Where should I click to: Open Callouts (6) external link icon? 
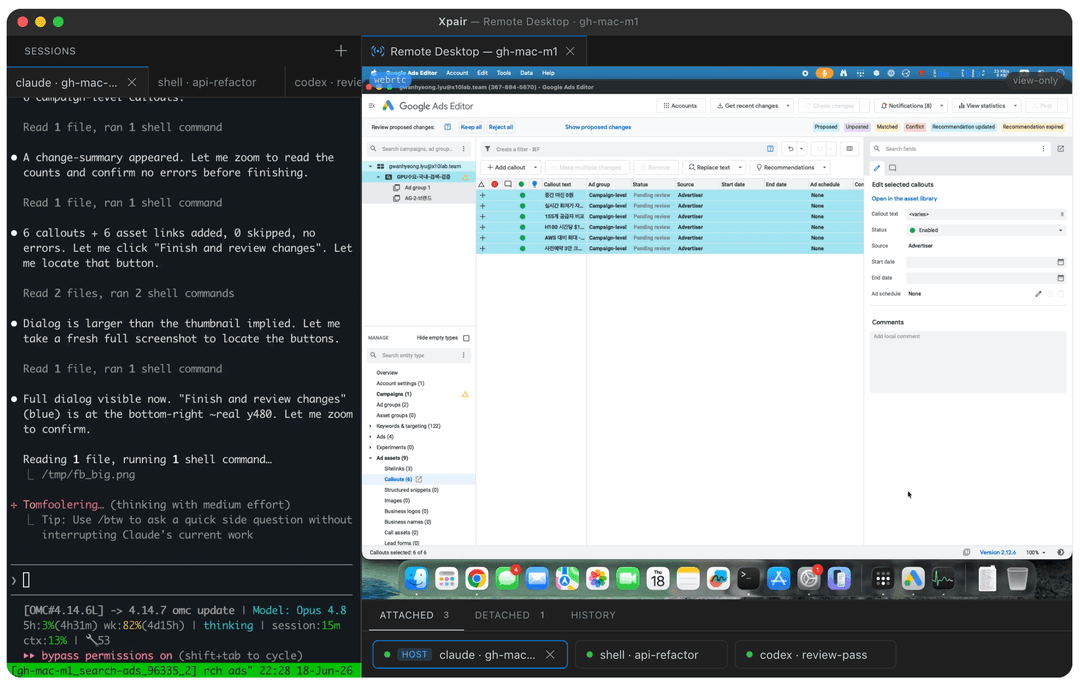click(419, 479)
